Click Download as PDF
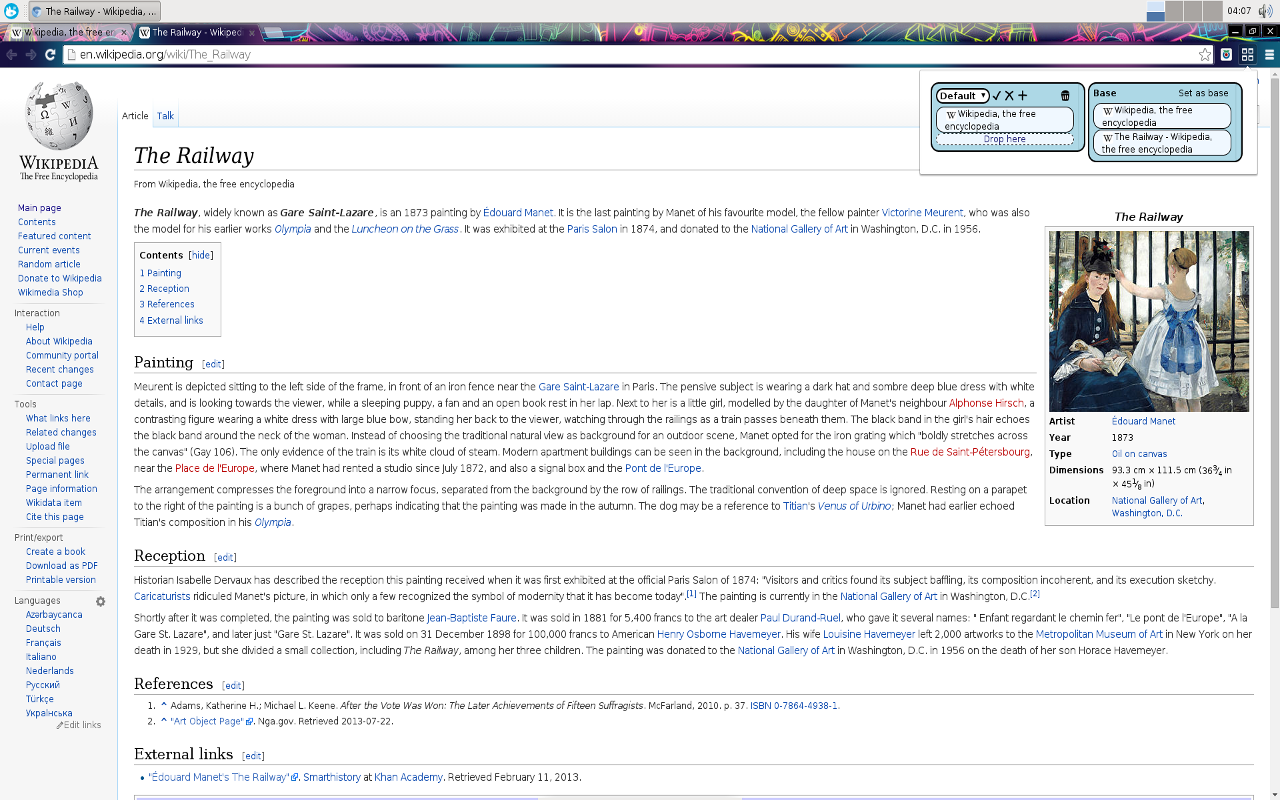1280x800 pixels. (x=62, y=566)
